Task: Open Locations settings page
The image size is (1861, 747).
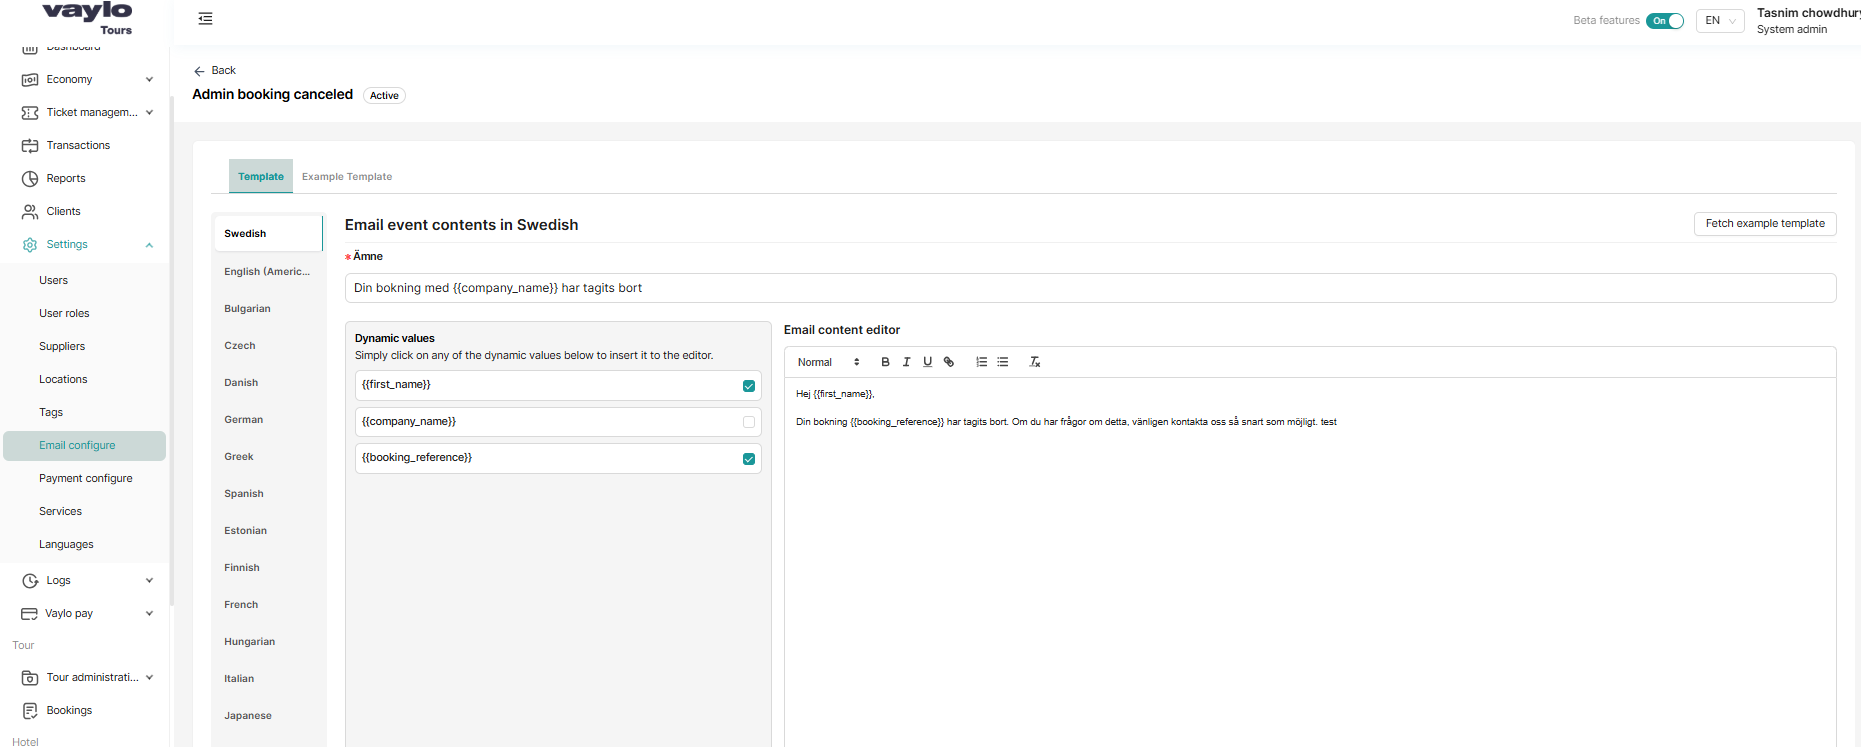Action: tap(63, 380)
